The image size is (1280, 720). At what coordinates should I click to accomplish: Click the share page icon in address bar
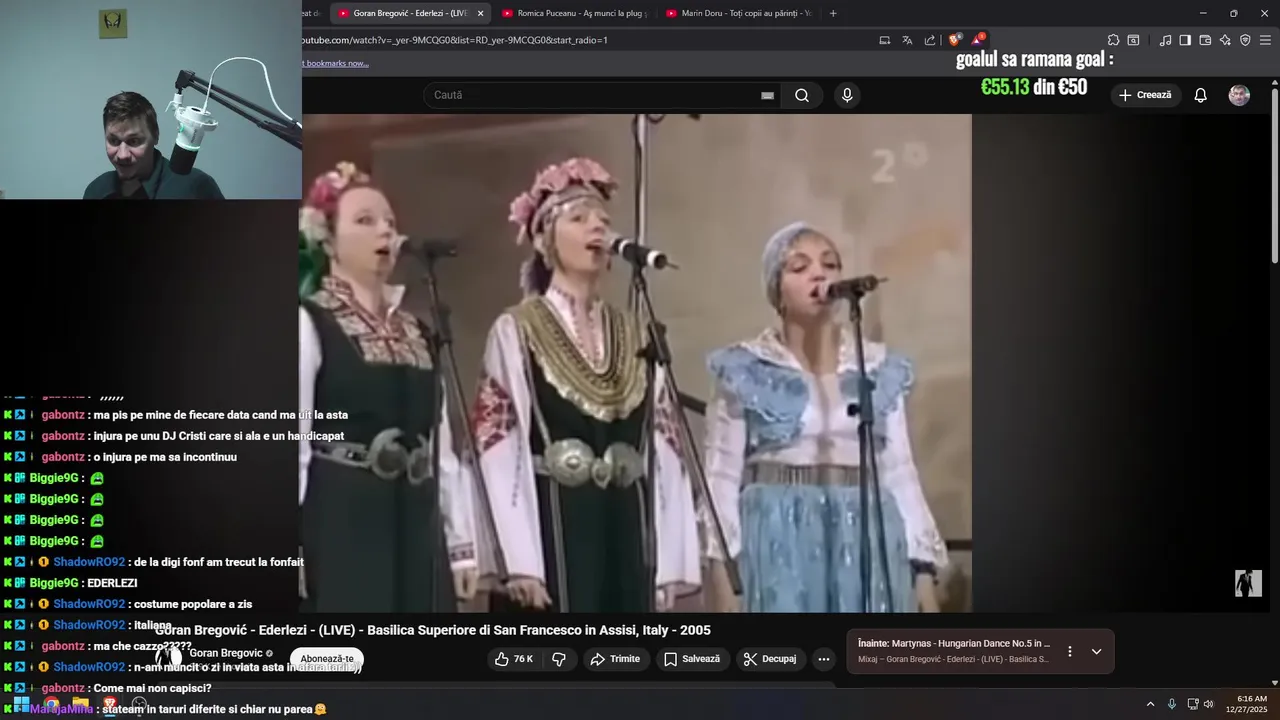(930, 40)
